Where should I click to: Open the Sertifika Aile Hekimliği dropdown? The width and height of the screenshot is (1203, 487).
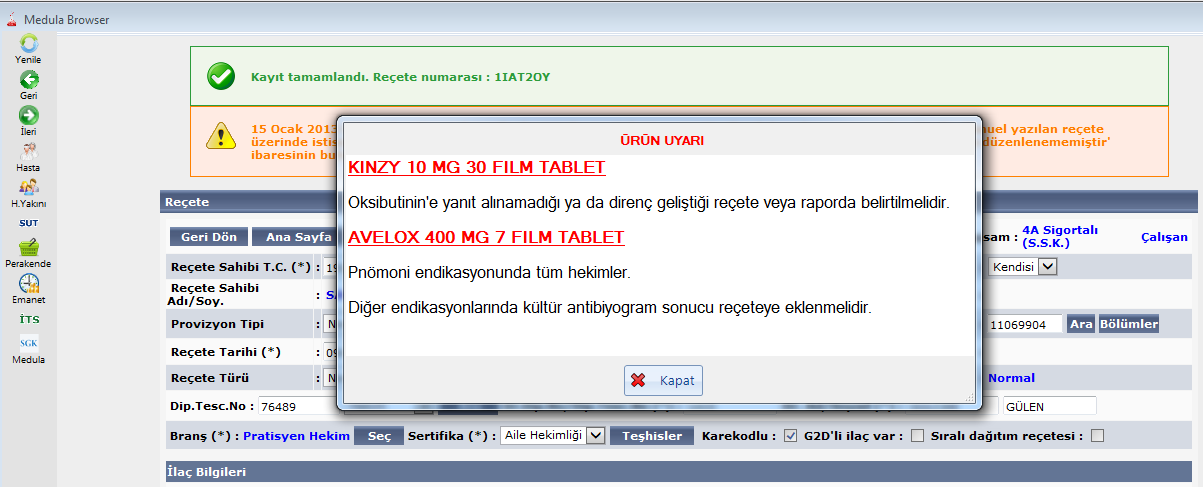(553, 436)
